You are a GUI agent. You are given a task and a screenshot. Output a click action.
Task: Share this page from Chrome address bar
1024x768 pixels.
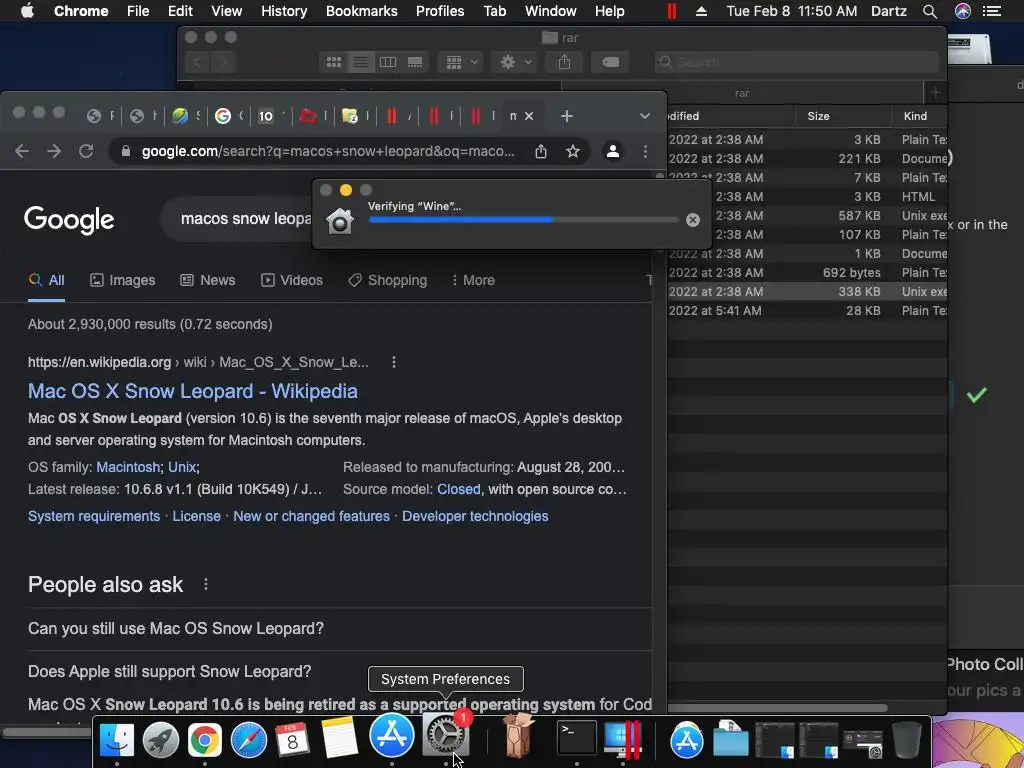click(541, 152)
